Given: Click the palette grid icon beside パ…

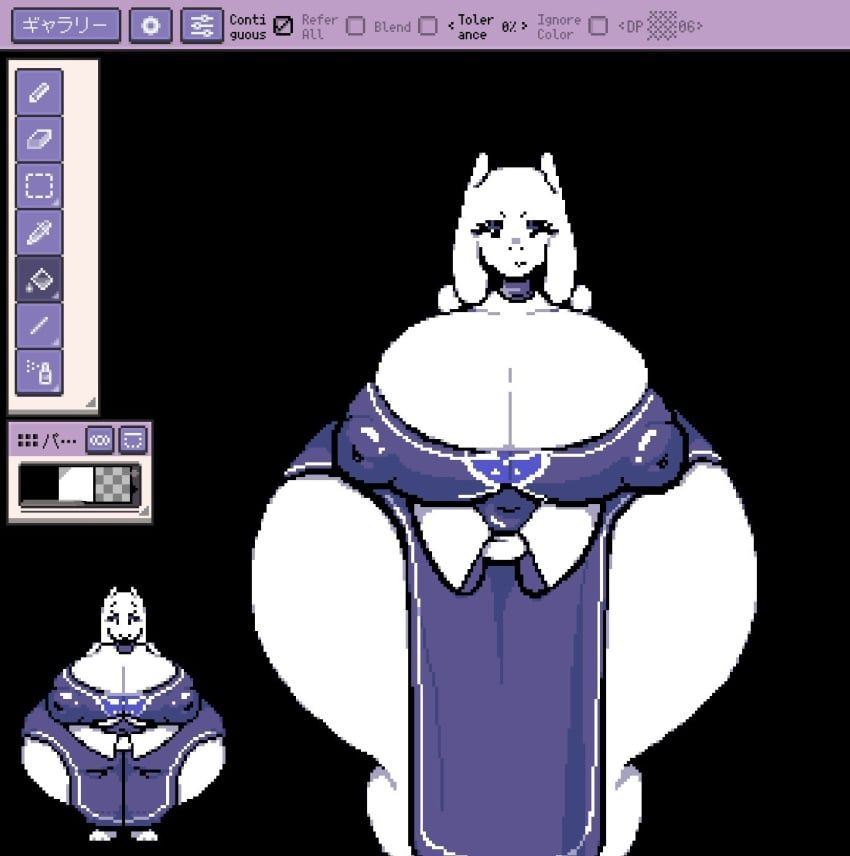Looking at the screenshot, I should click(x=27, y=440).
